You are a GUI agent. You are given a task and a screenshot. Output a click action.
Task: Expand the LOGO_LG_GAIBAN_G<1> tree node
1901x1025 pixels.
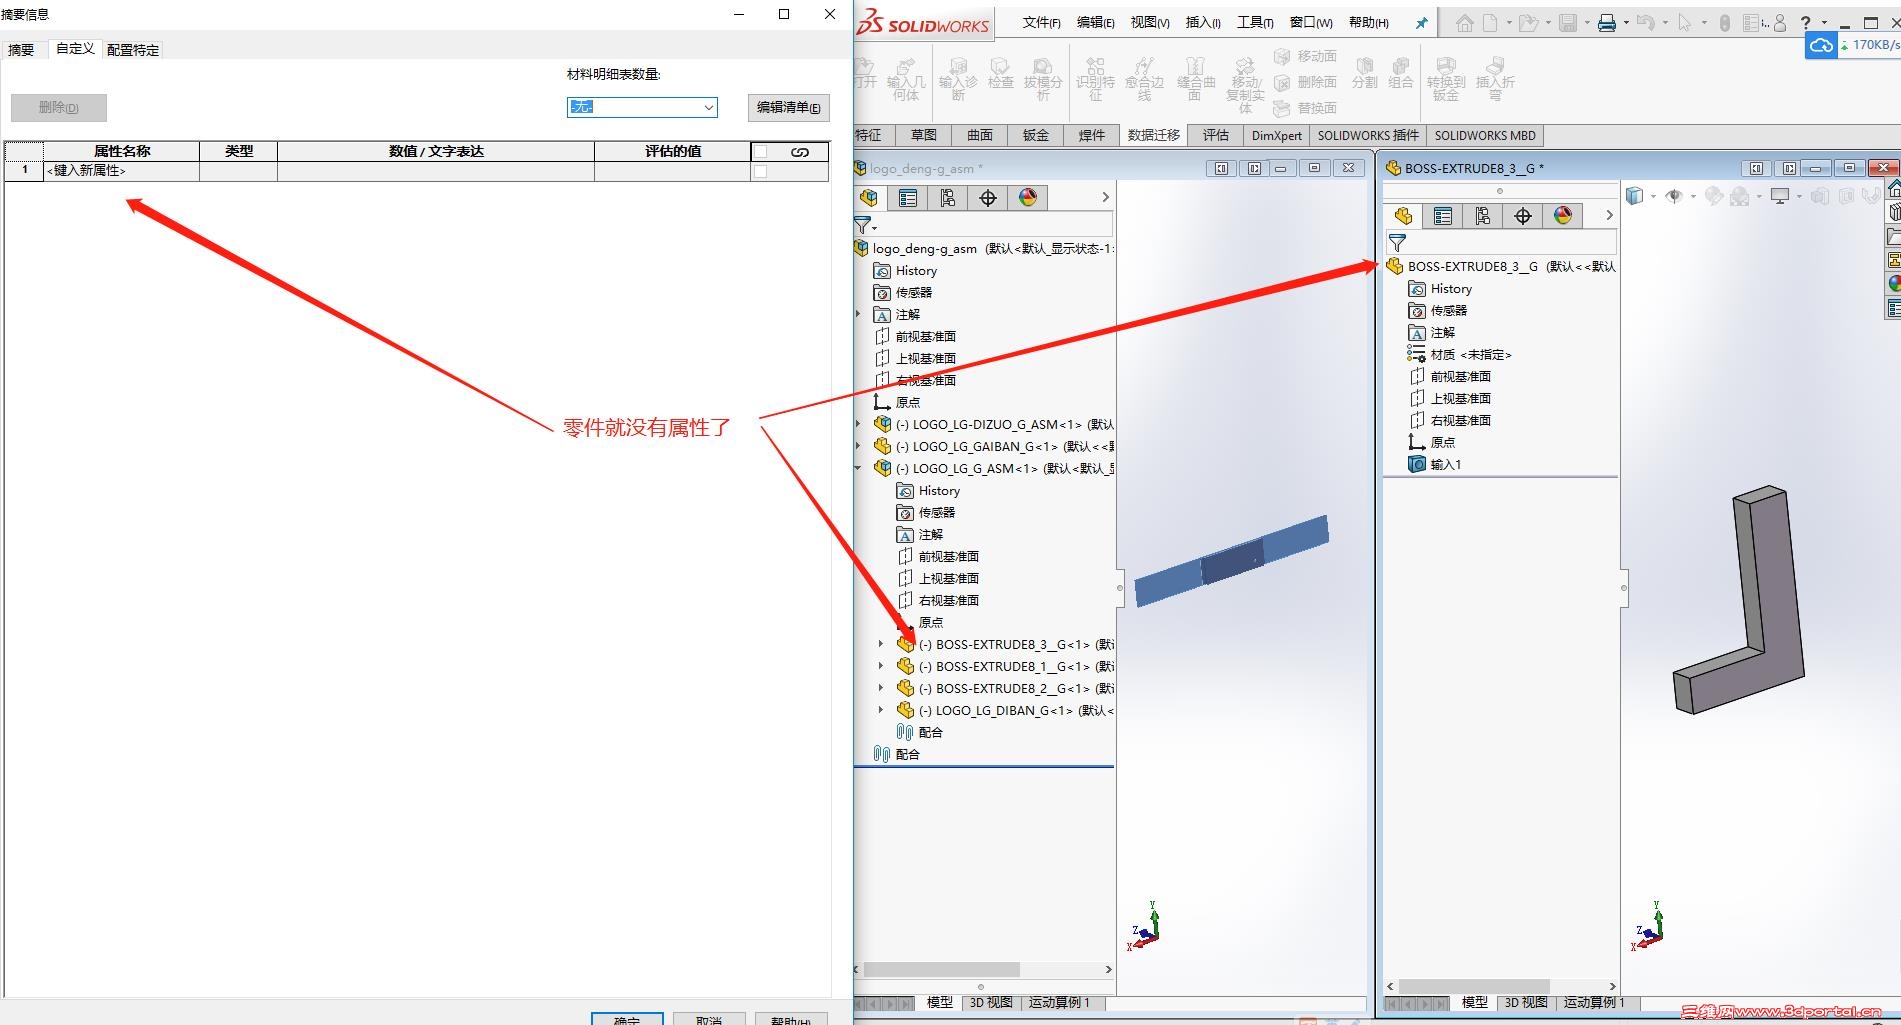tap(859, 446)
